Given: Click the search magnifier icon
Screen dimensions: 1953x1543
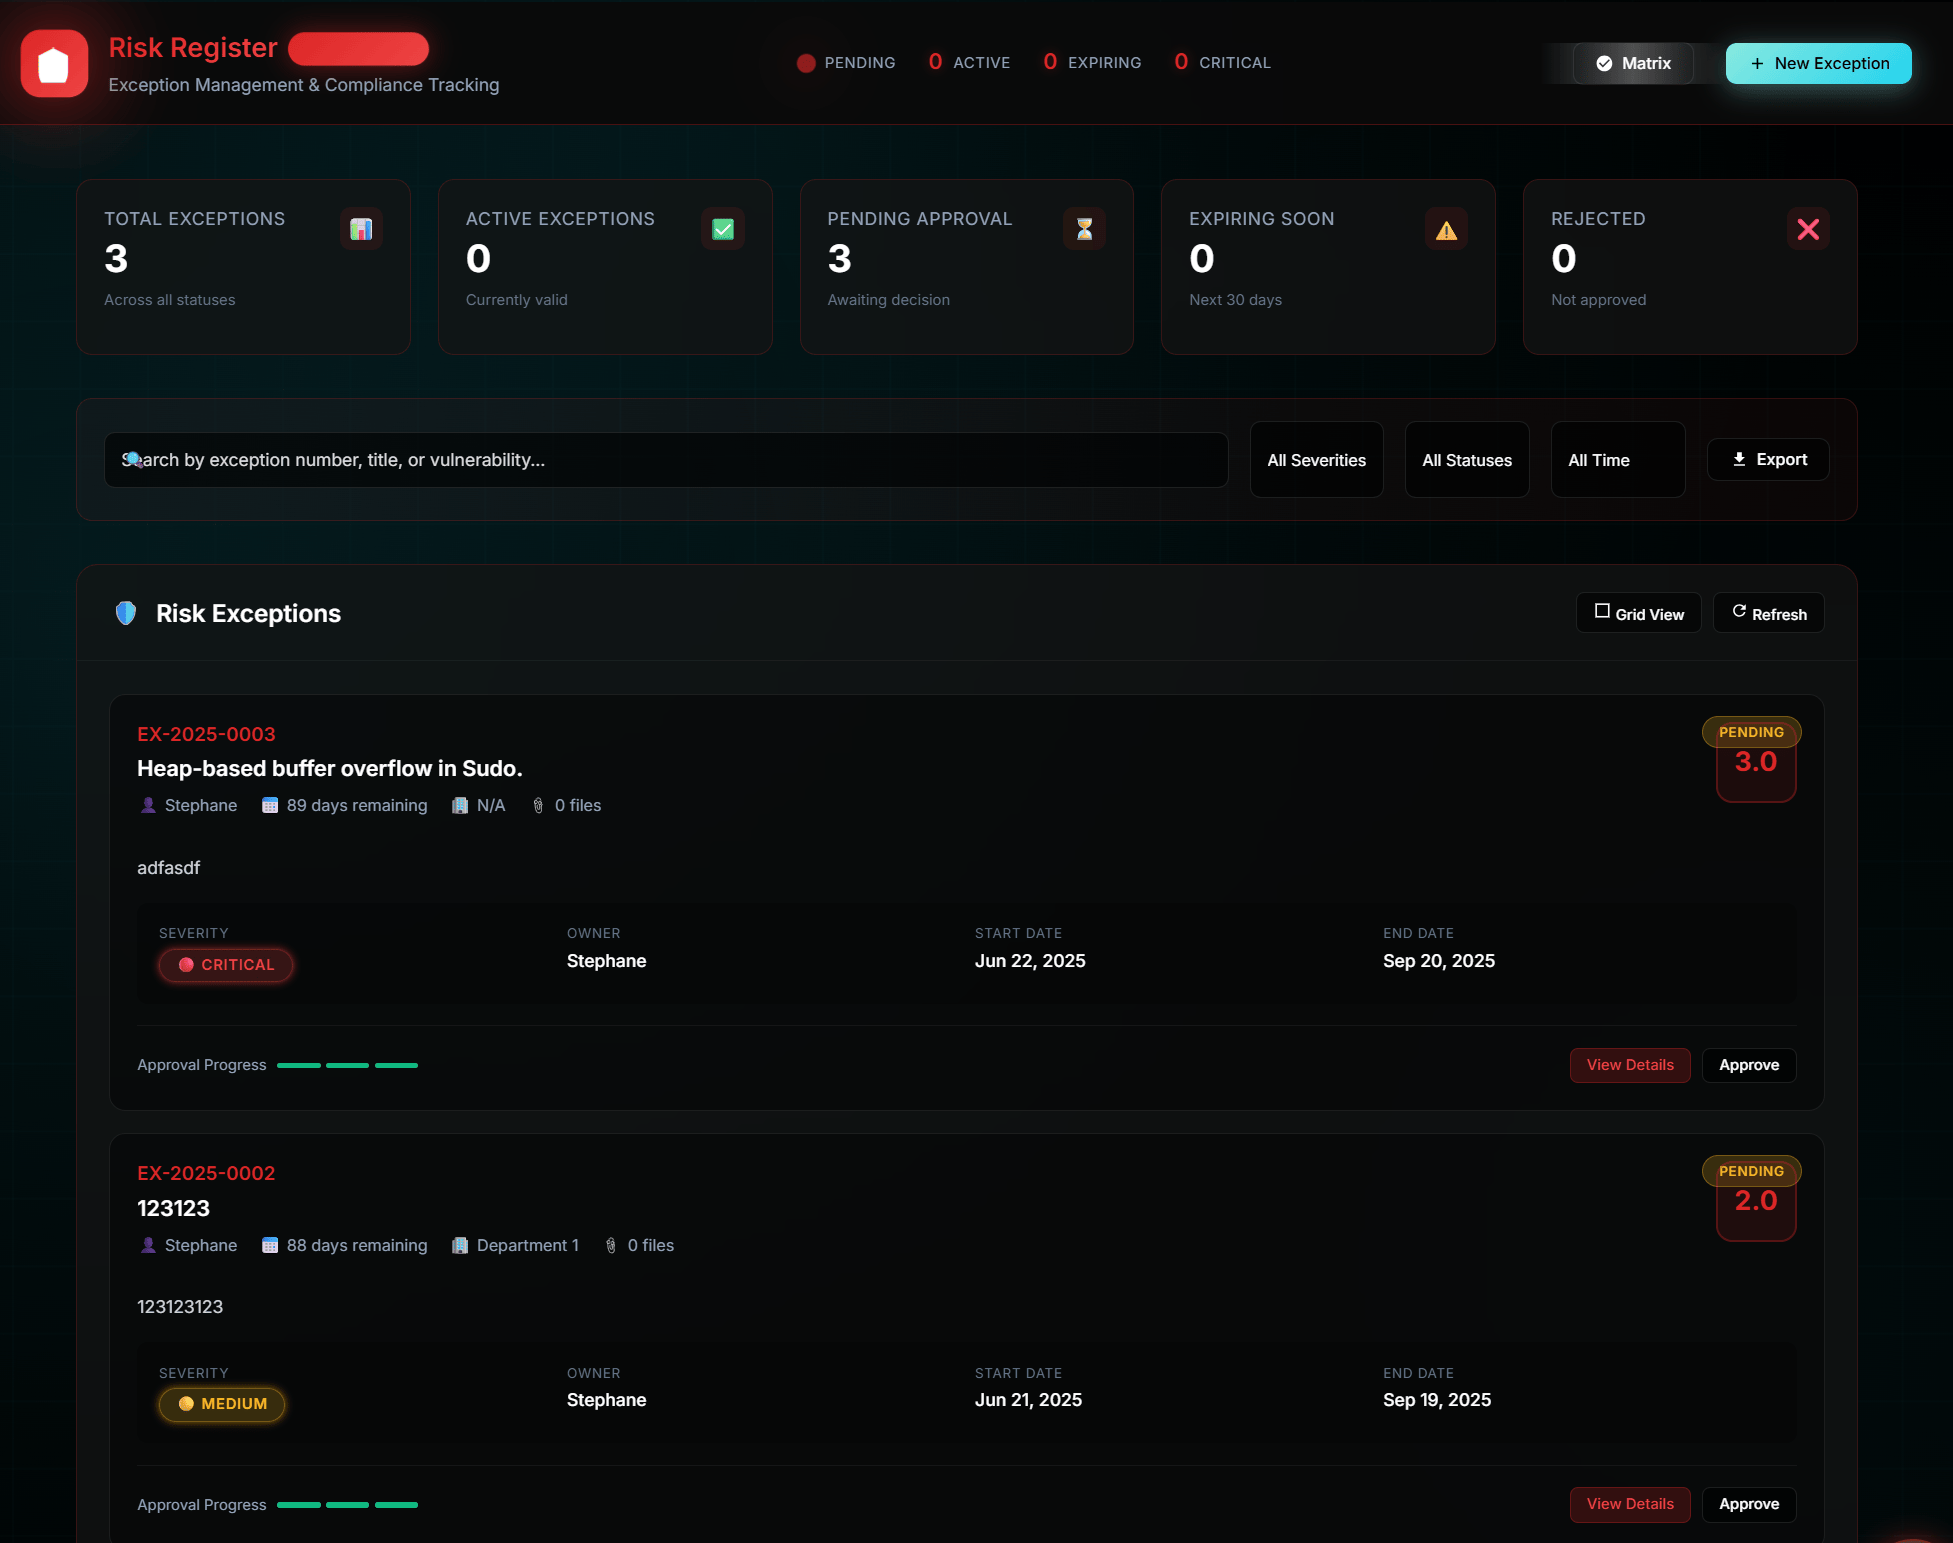Looking at the screenshot, I should coord(133,460).
